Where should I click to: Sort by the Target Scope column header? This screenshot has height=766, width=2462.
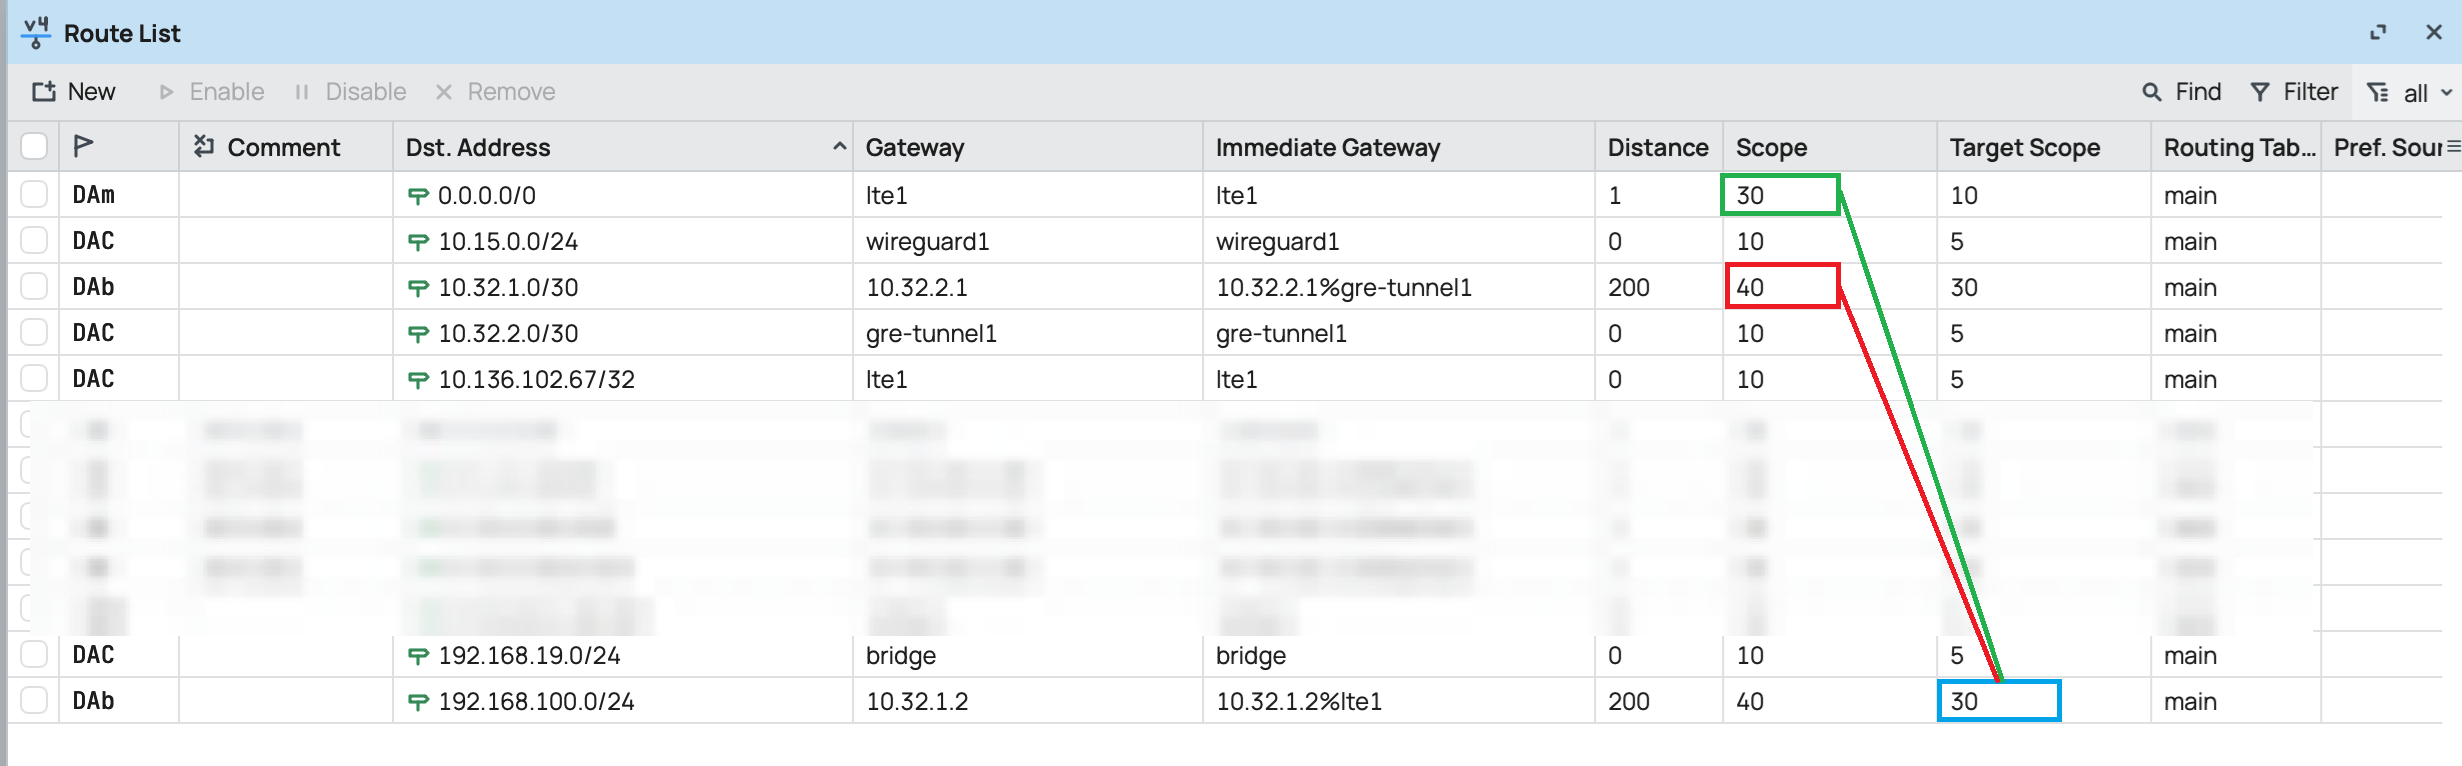coord(2043,147)
